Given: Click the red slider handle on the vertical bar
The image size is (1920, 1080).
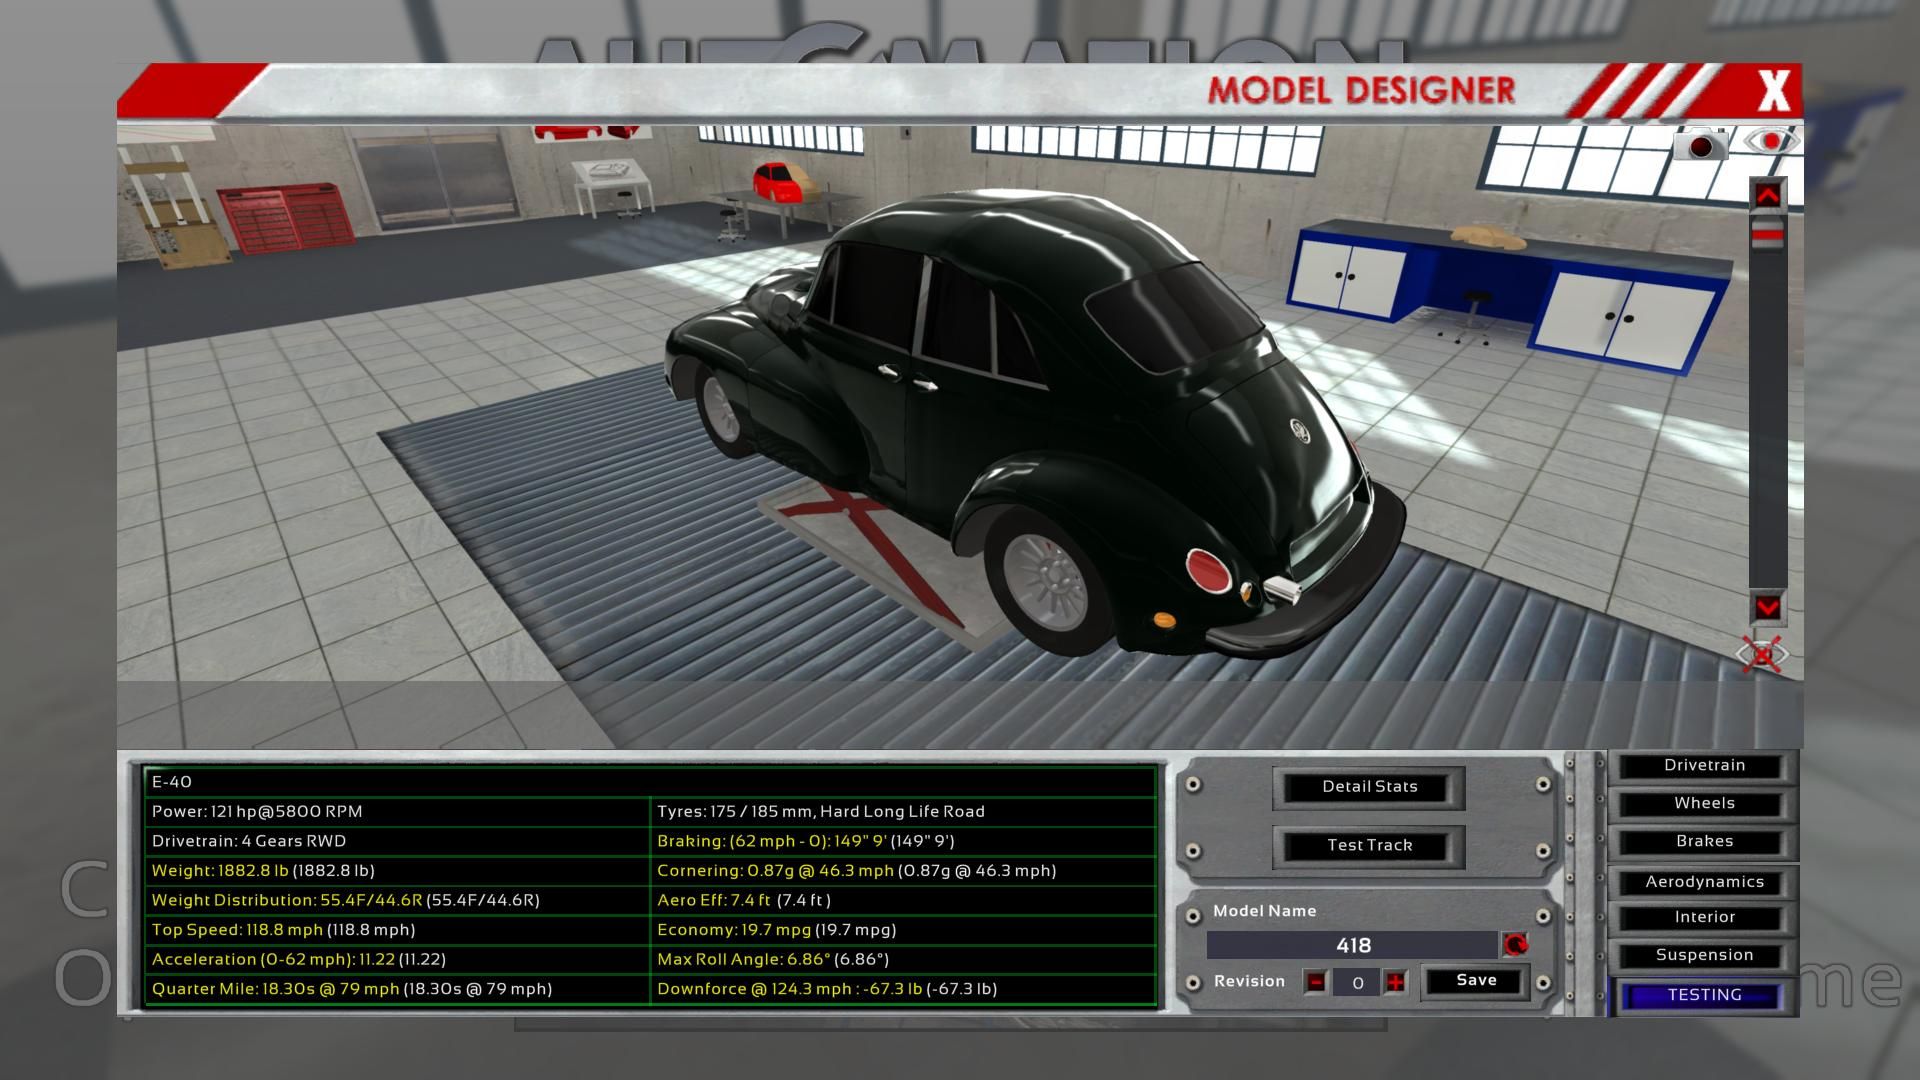Looking at the screenshot, I should click(1767, 234).
